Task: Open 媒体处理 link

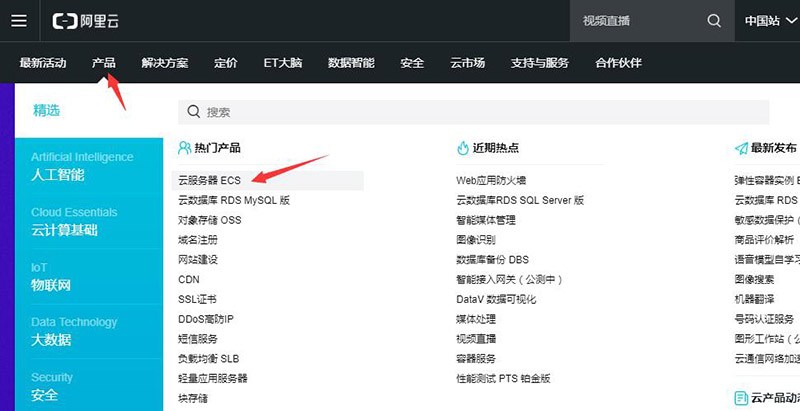Action: pos(476,319)
